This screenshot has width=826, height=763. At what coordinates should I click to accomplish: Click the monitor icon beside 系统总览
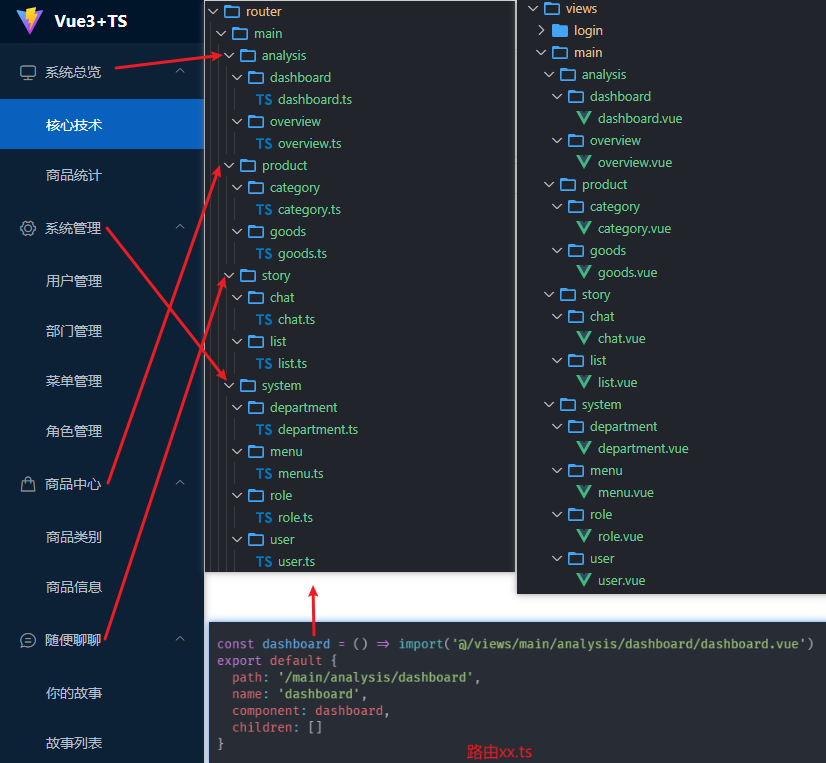pyautogui.click(x=28, y=72)
